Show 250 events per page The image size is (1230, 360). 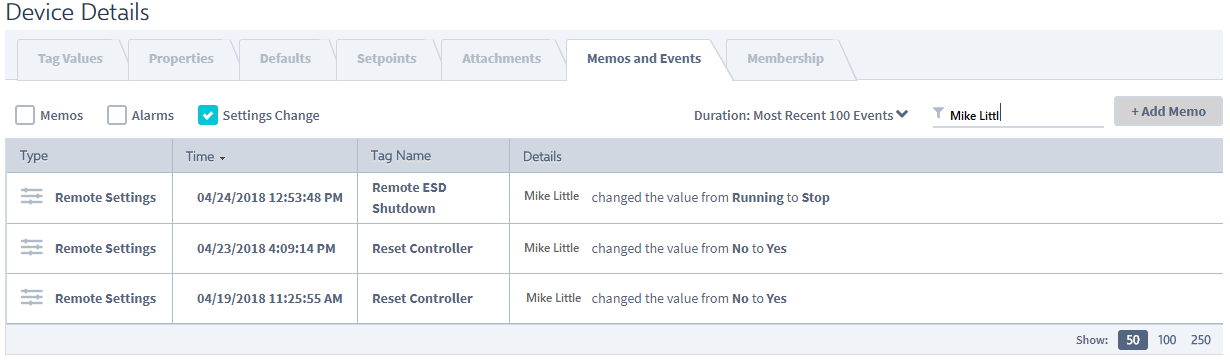[1201, 340]
